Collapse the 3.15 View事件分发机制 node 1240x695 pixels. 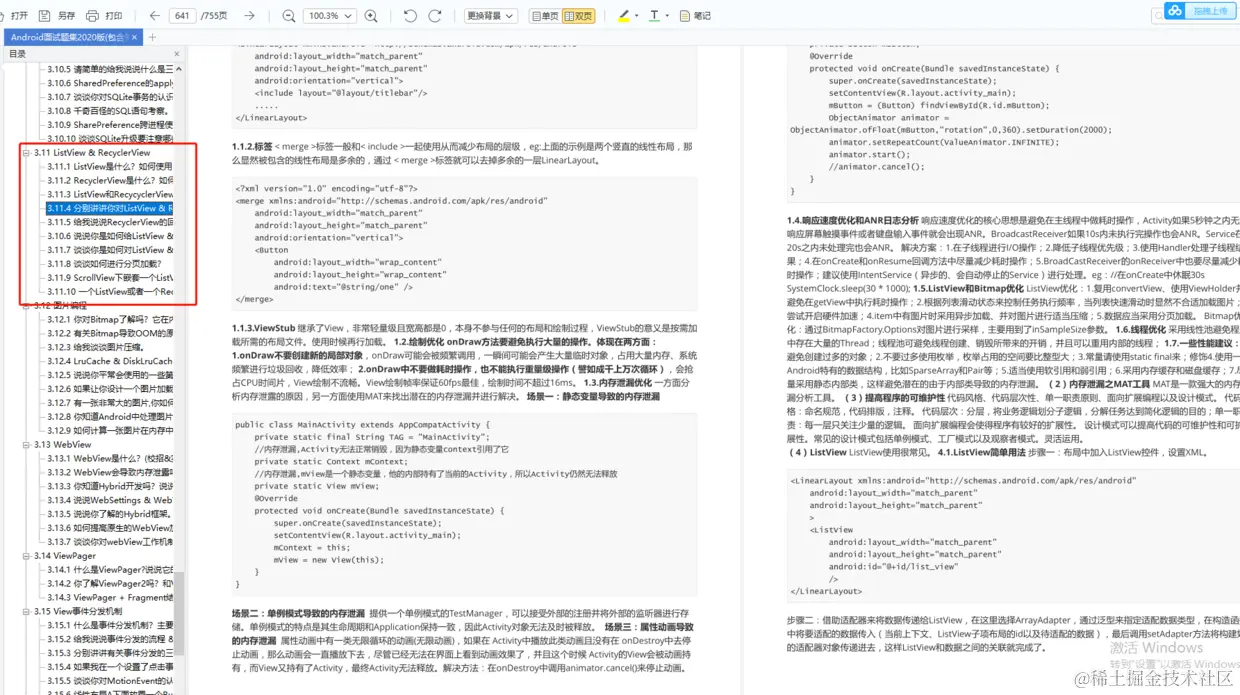coord(27,611)
